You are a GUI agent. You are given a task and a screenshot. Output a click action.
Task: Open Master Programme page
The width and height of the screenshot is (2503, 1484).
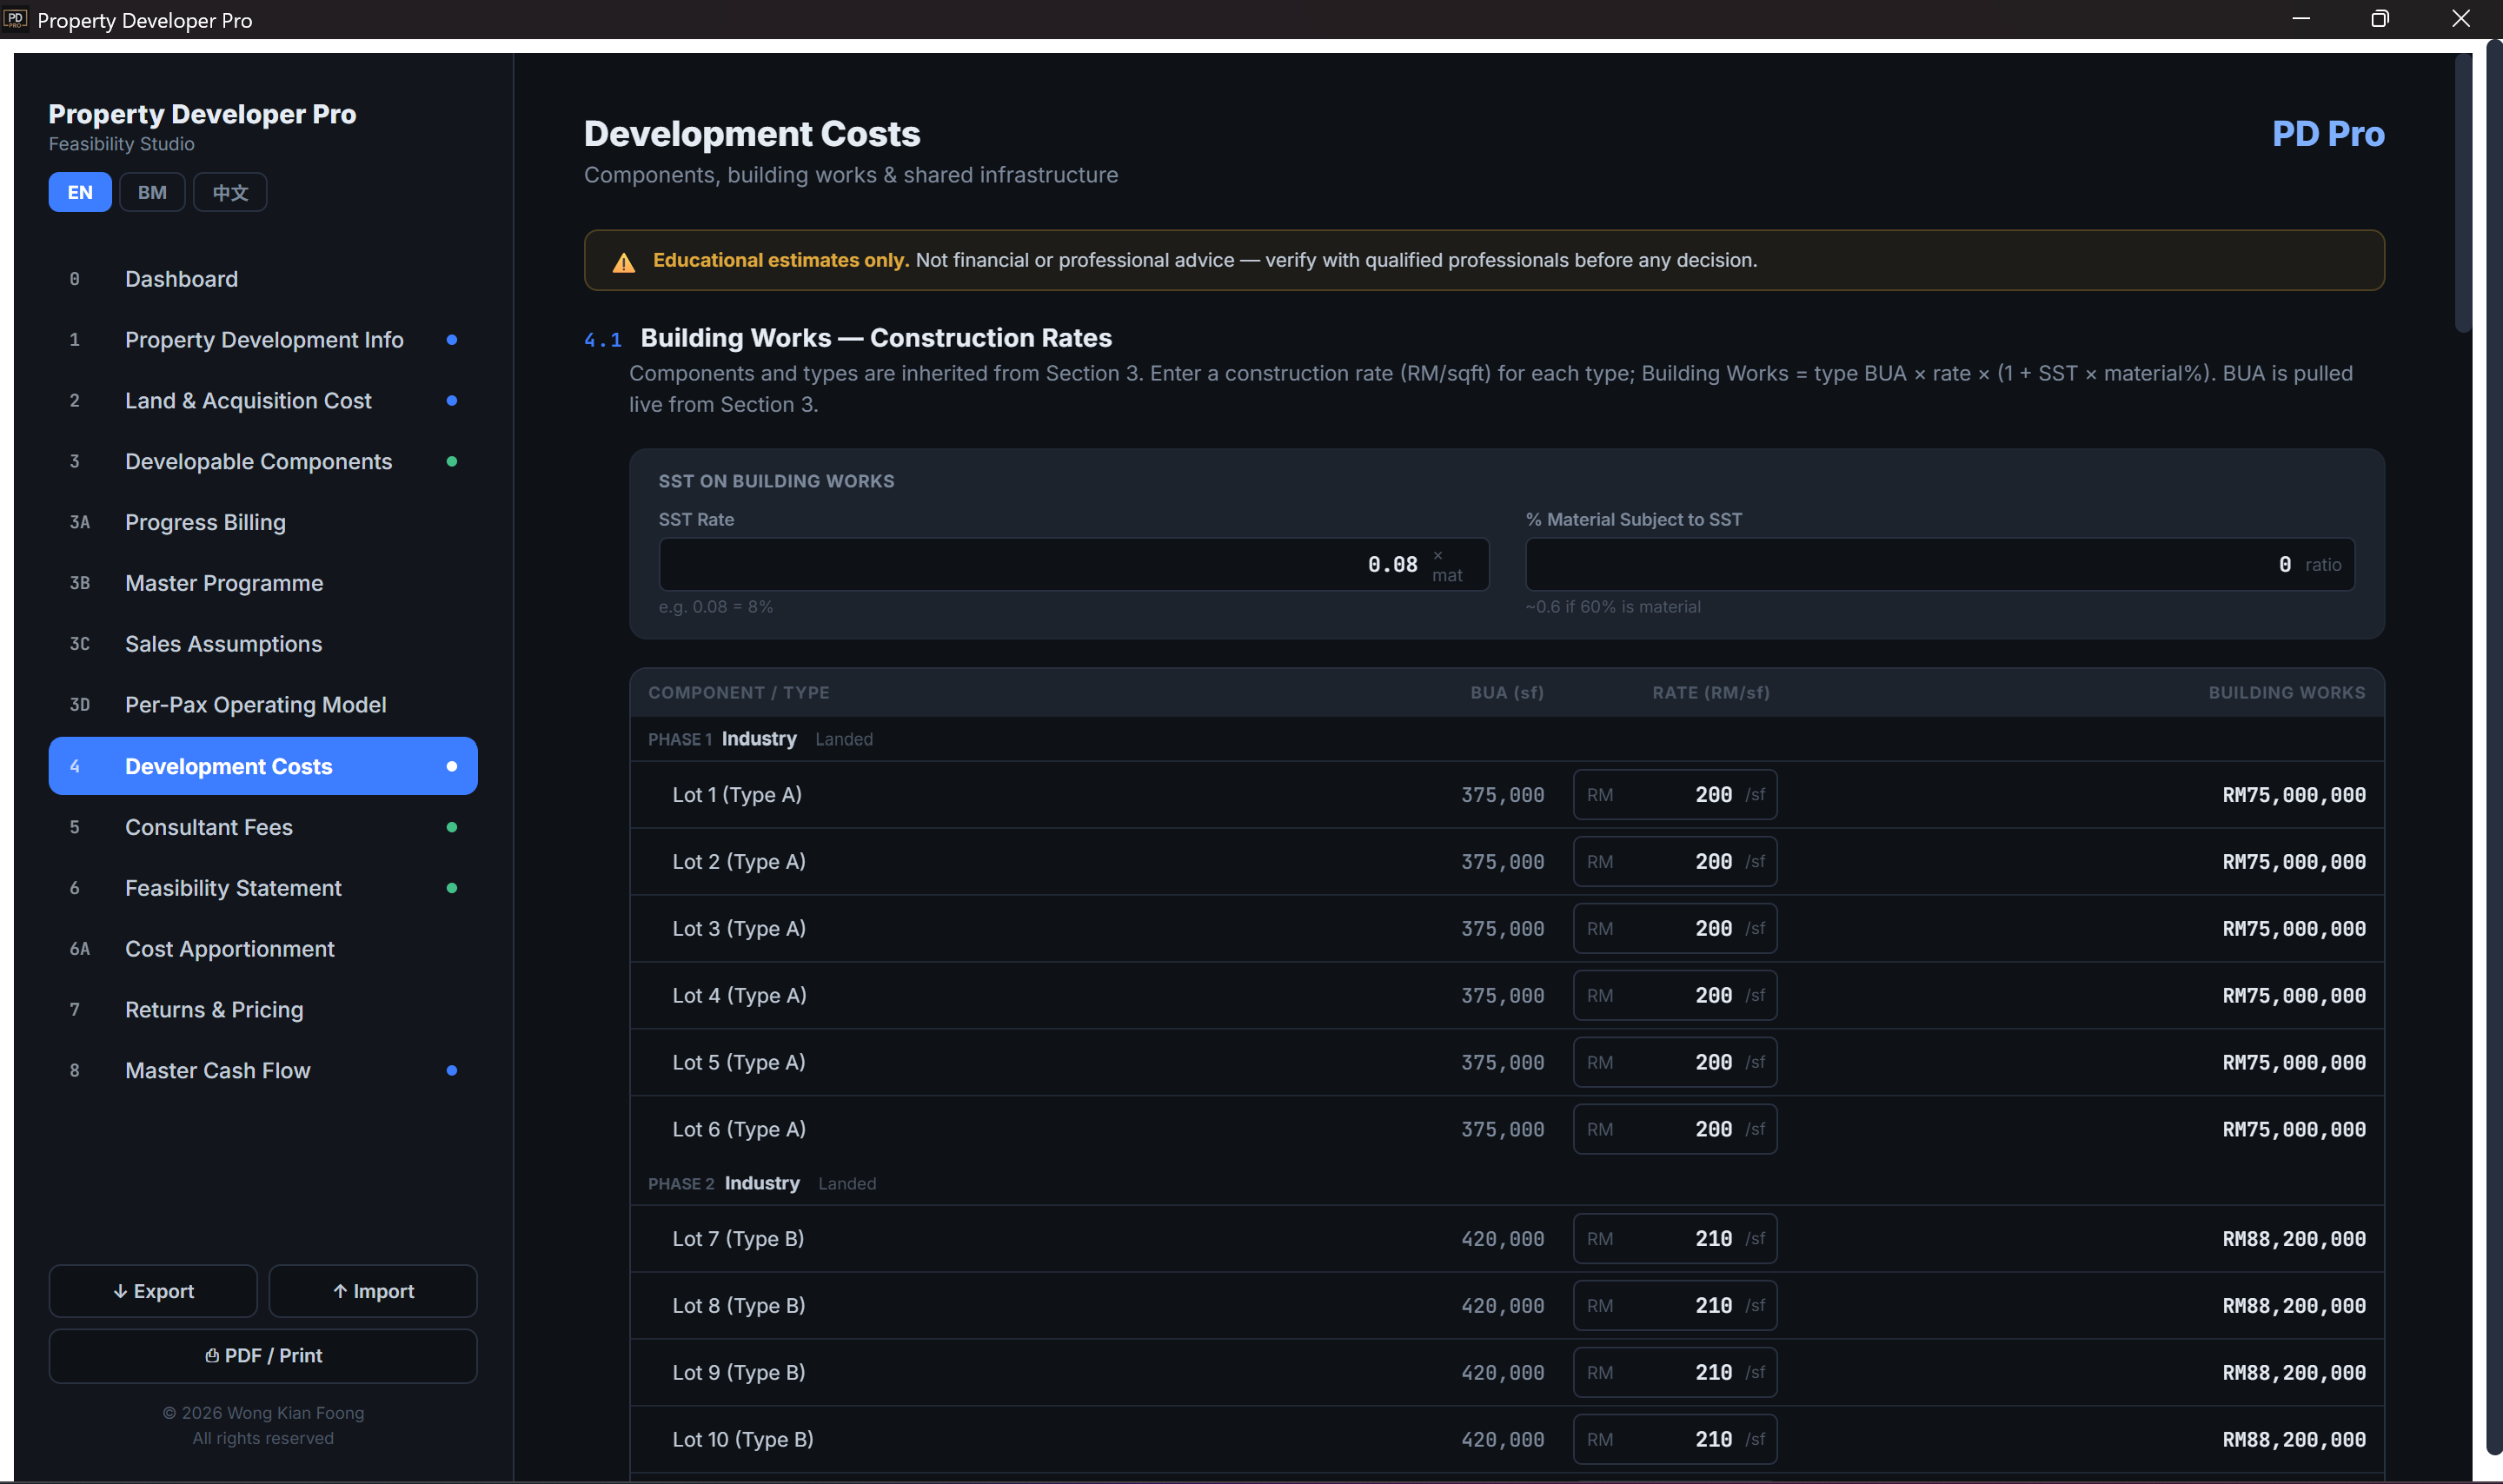click(x=263, y=584)
